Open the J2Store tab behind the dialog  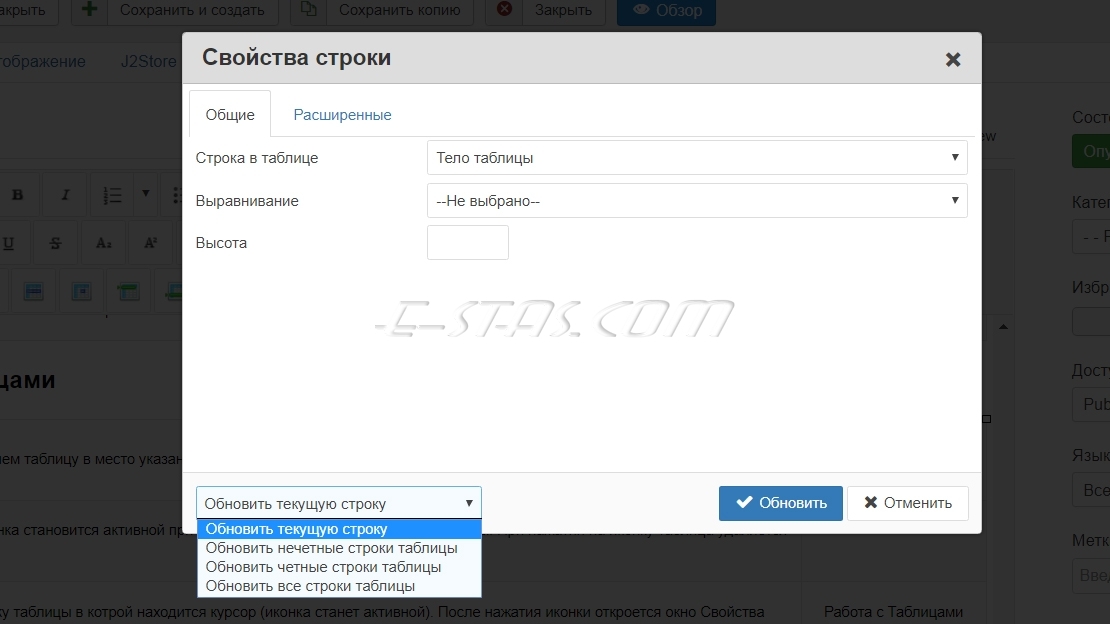click(x=148, y=62)
